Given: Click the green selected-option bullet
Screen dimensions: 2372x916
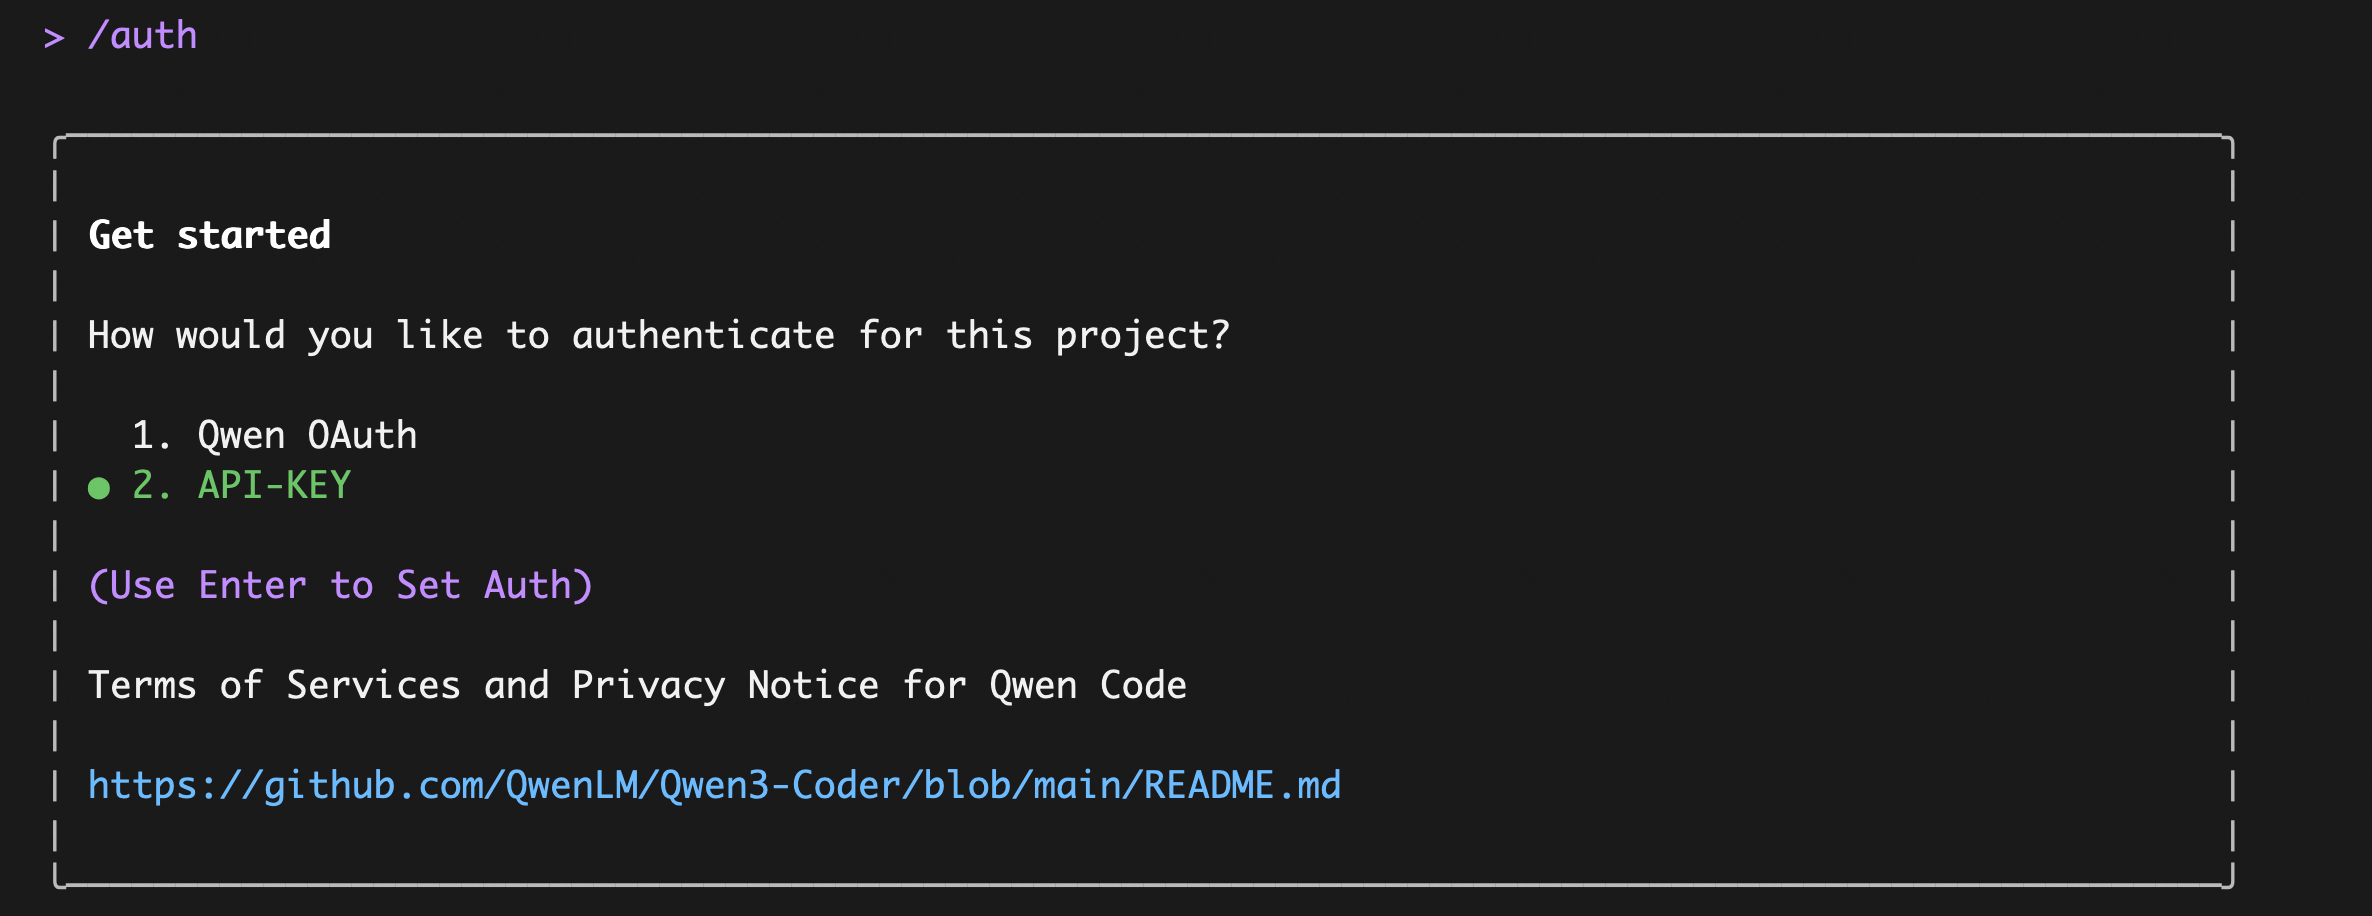Looking at the screenshot, I should coord(99,487).
